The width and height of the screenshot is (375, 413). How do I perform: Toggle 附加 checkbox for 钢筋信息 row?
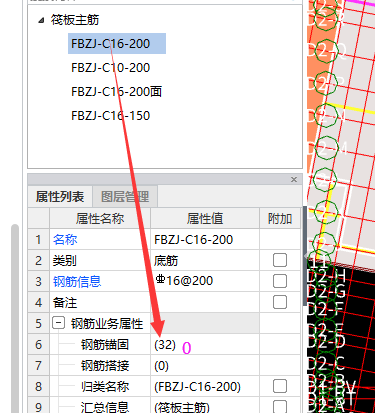point(280,281)
